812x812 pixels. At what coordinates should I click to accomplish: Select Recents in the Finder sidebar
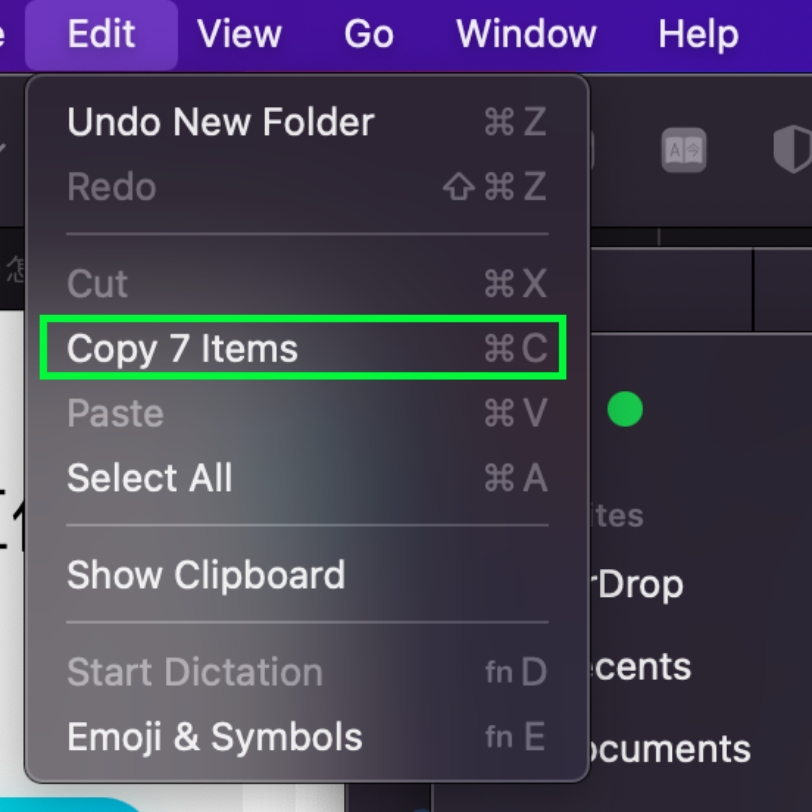[640, 666]
